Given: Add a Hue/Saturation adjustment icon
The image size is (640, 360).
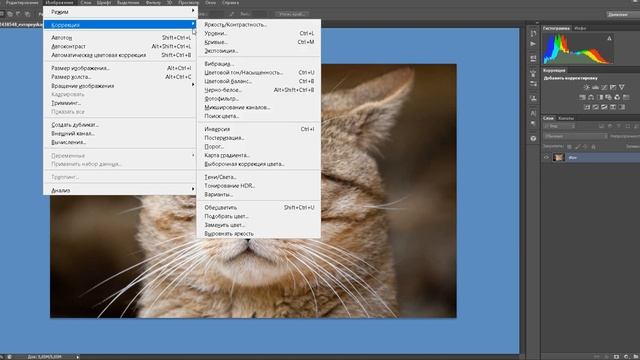Looking at the screenshot, I should (582, 97).
